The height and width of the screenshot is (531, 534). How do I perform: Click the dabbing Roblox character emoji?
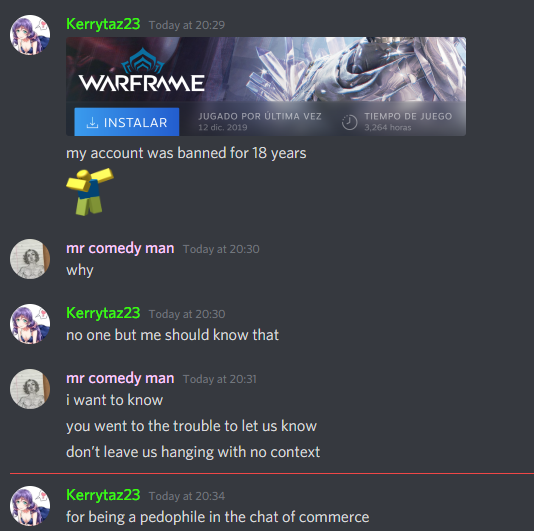90,192
